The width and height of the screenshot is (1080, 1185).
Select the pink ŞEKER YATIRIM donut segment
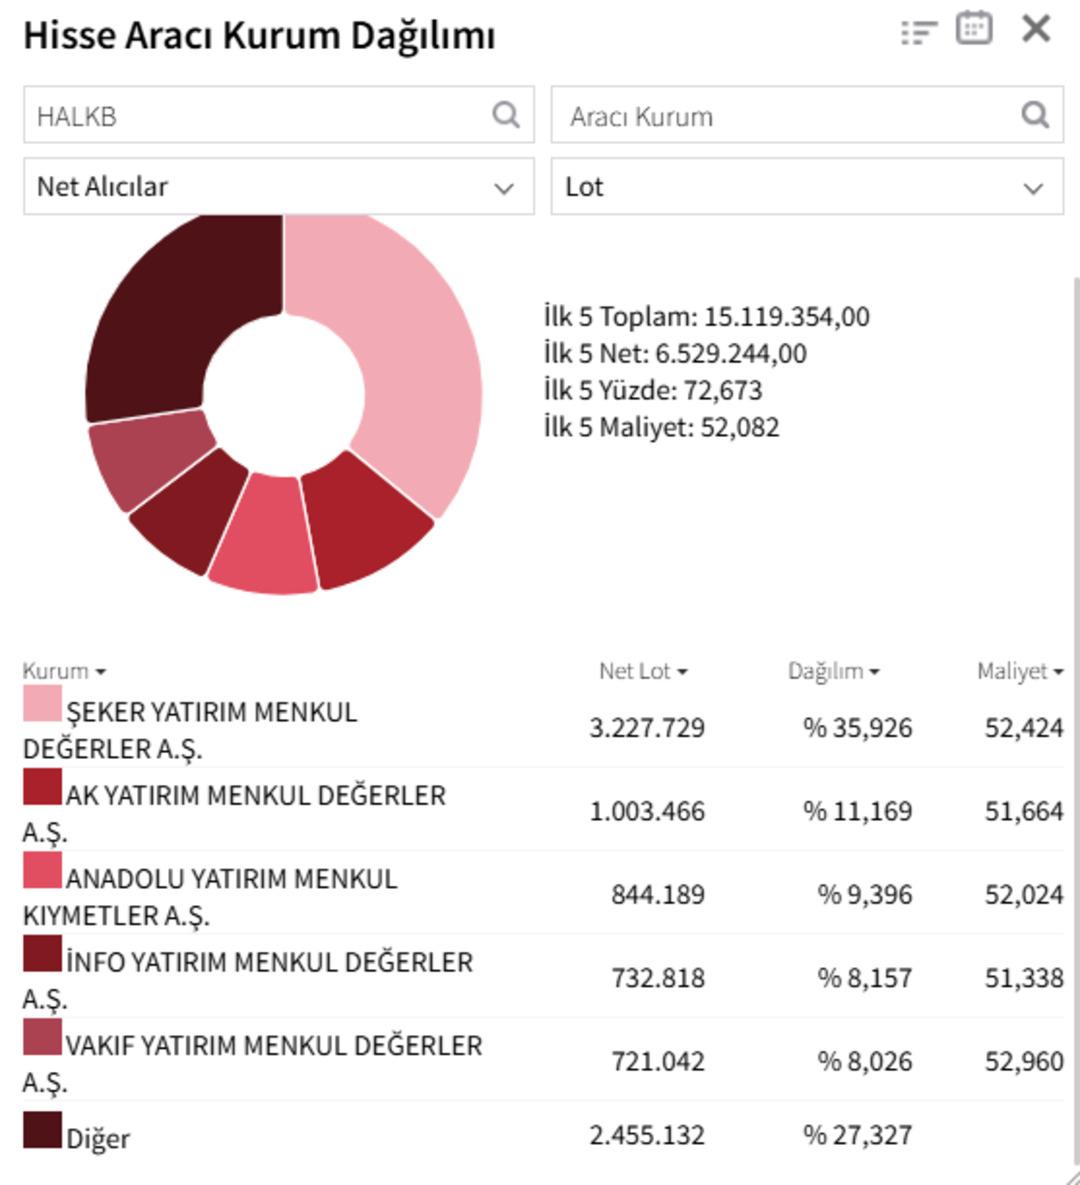coord(420,350)
